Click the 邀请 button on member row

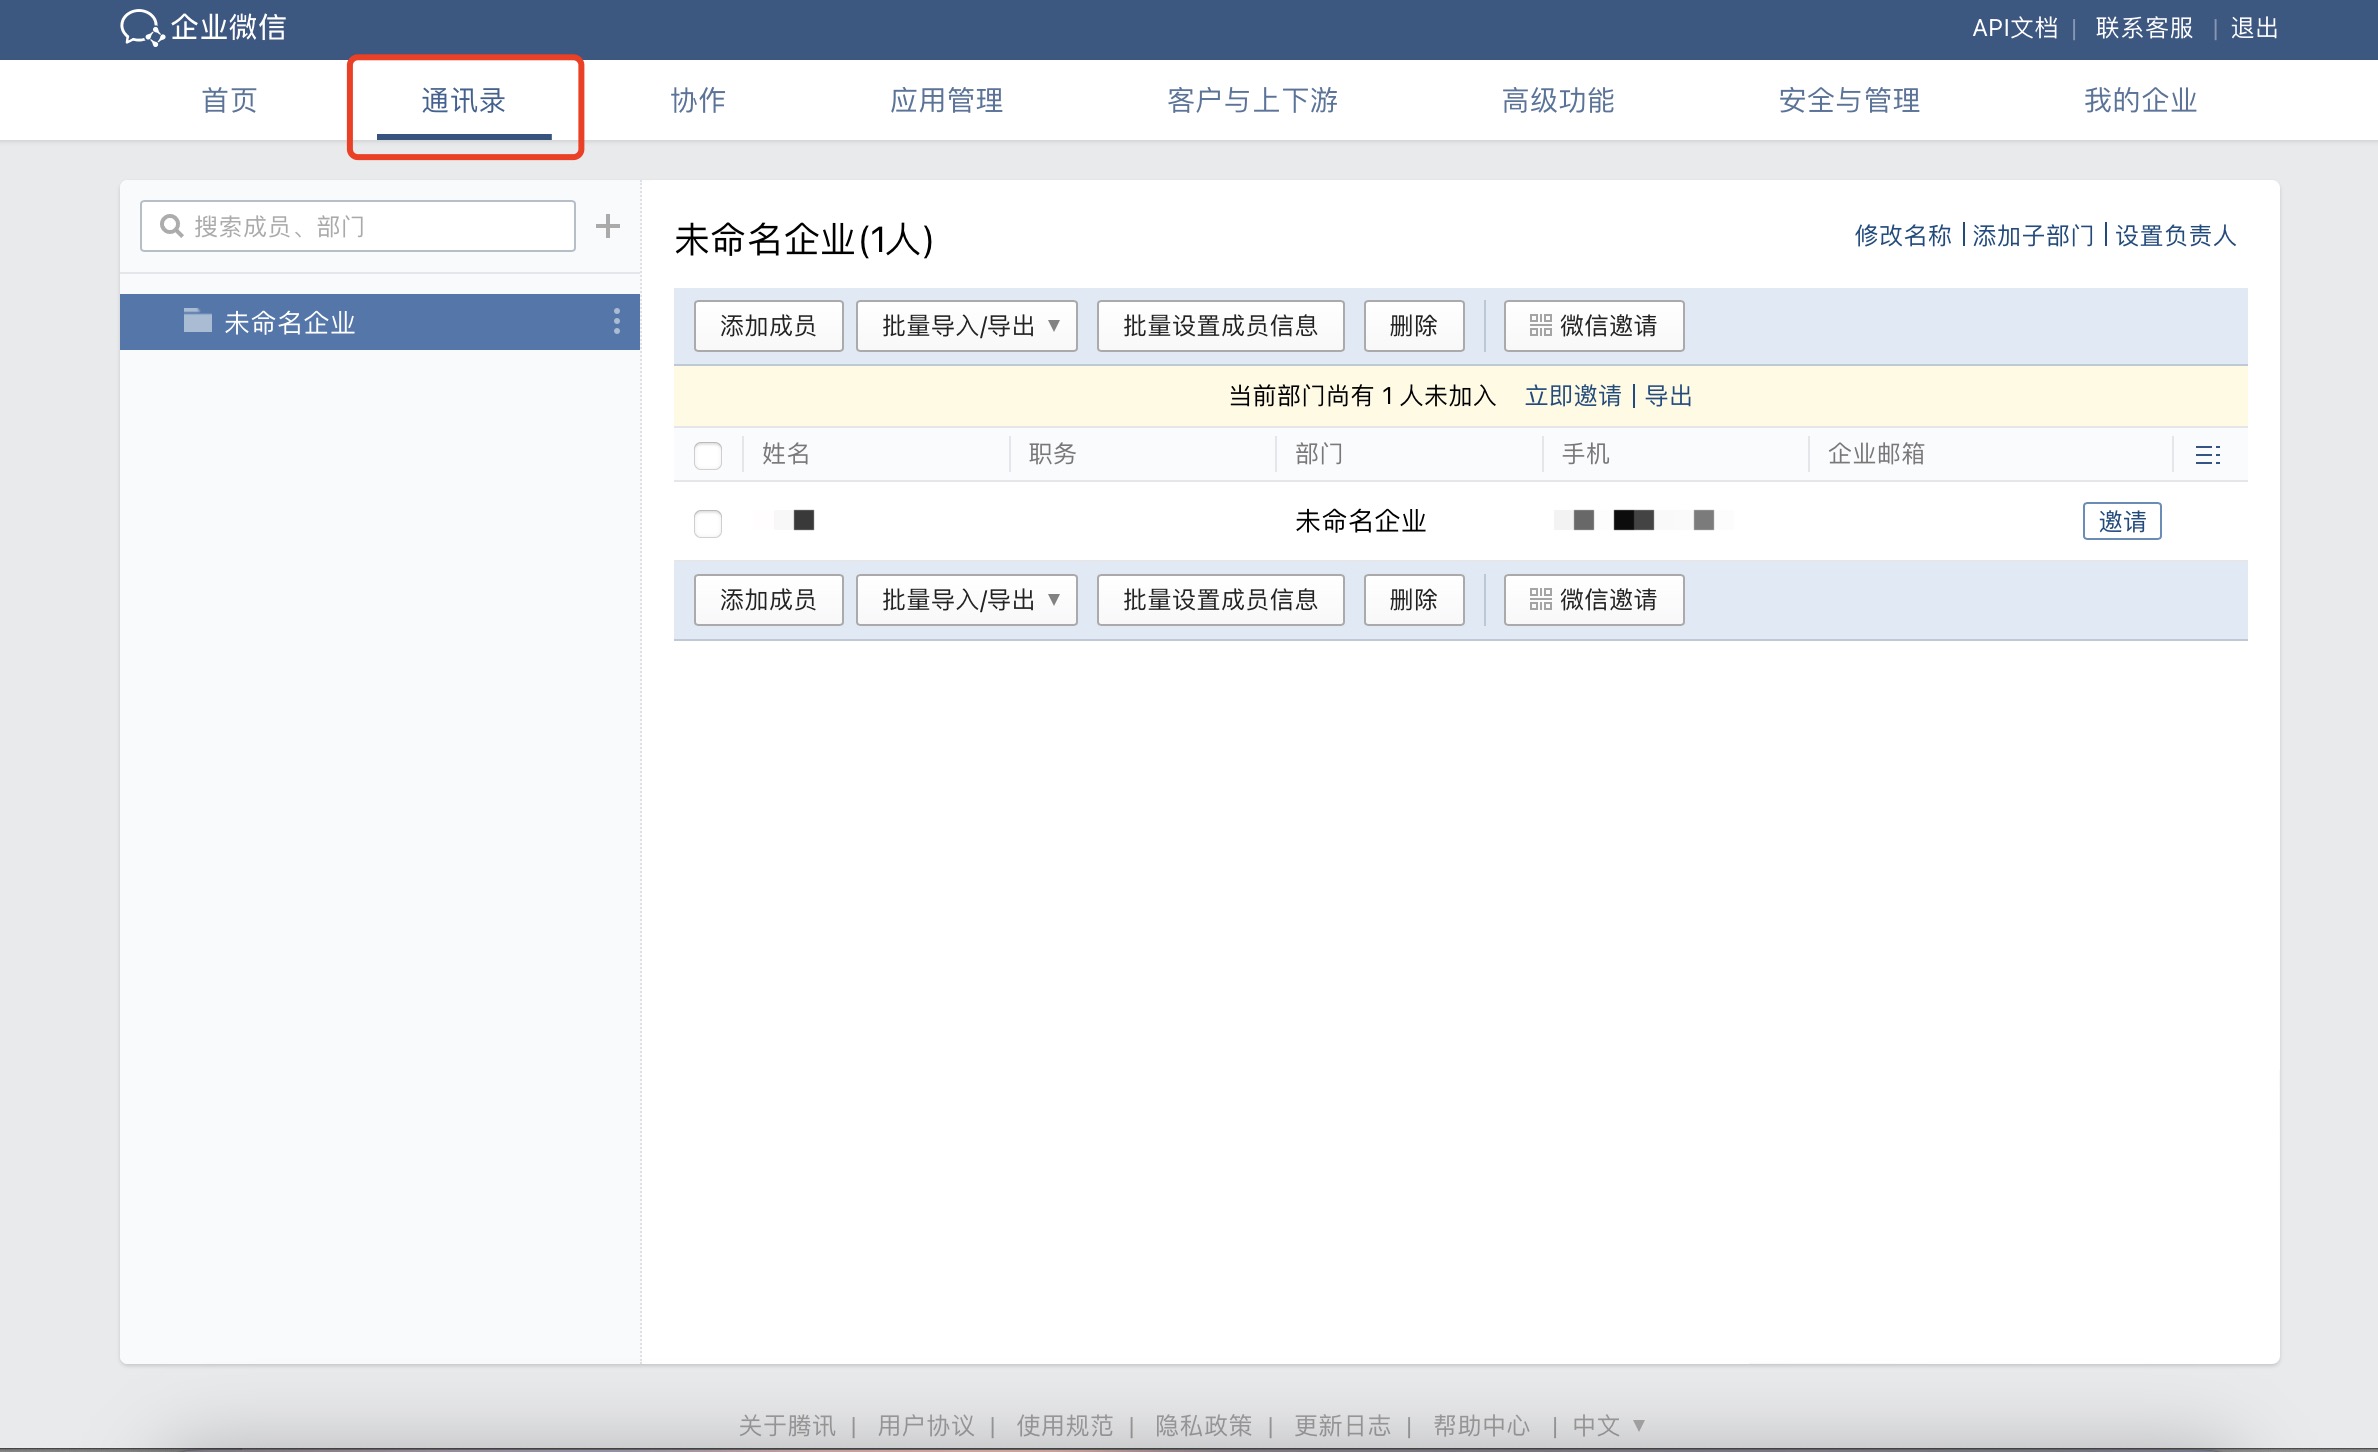2122,521
